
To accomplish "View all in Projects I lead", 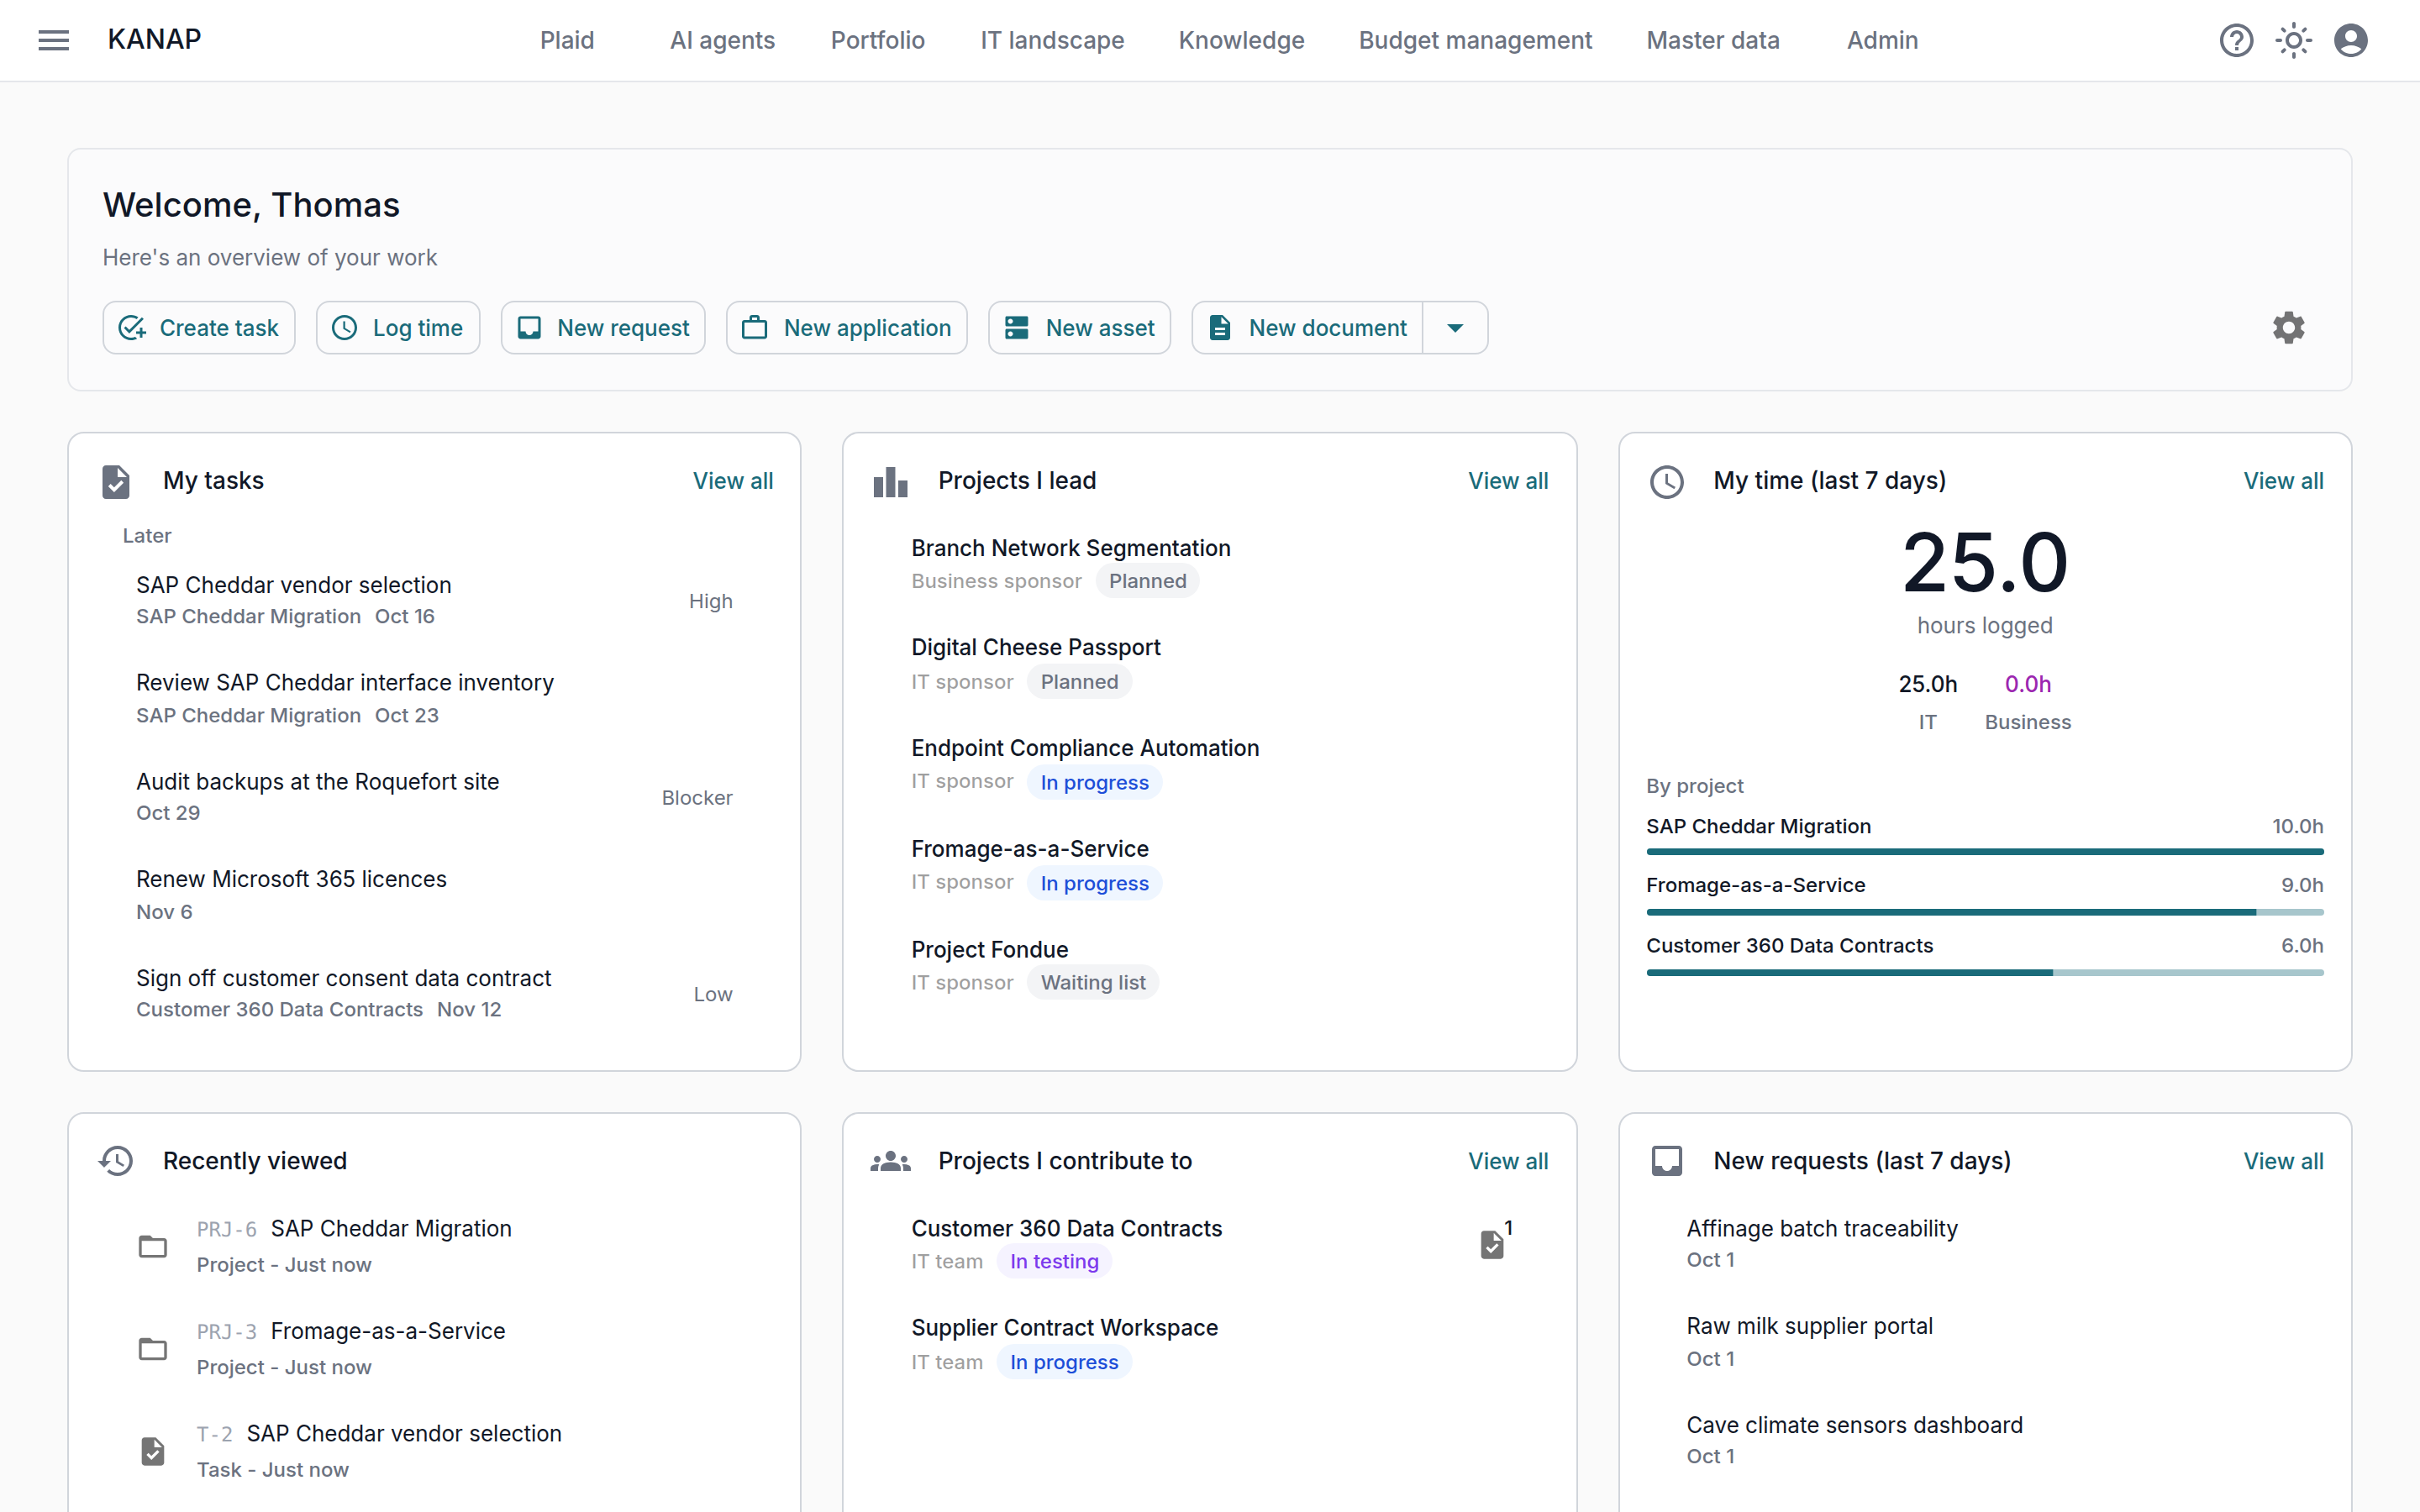I will coord(1508,481).
